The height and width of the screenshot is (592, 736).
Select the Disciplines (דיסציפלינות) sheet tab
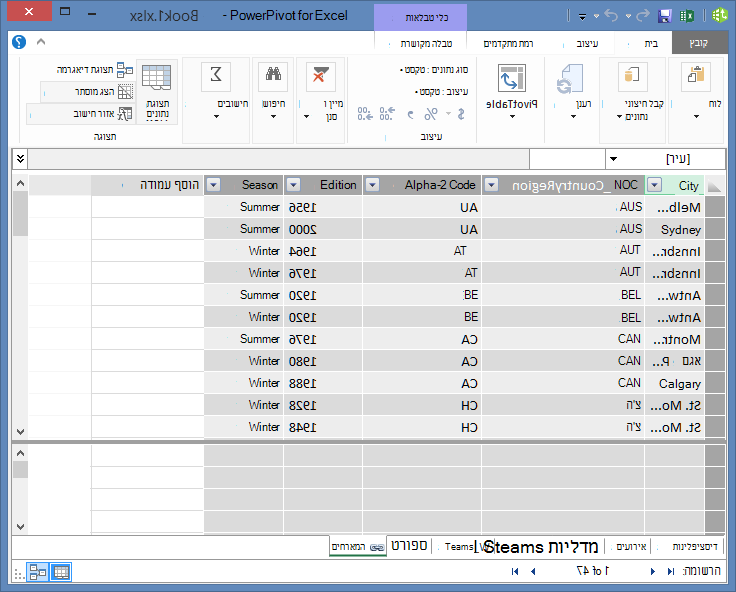[695, 546]
